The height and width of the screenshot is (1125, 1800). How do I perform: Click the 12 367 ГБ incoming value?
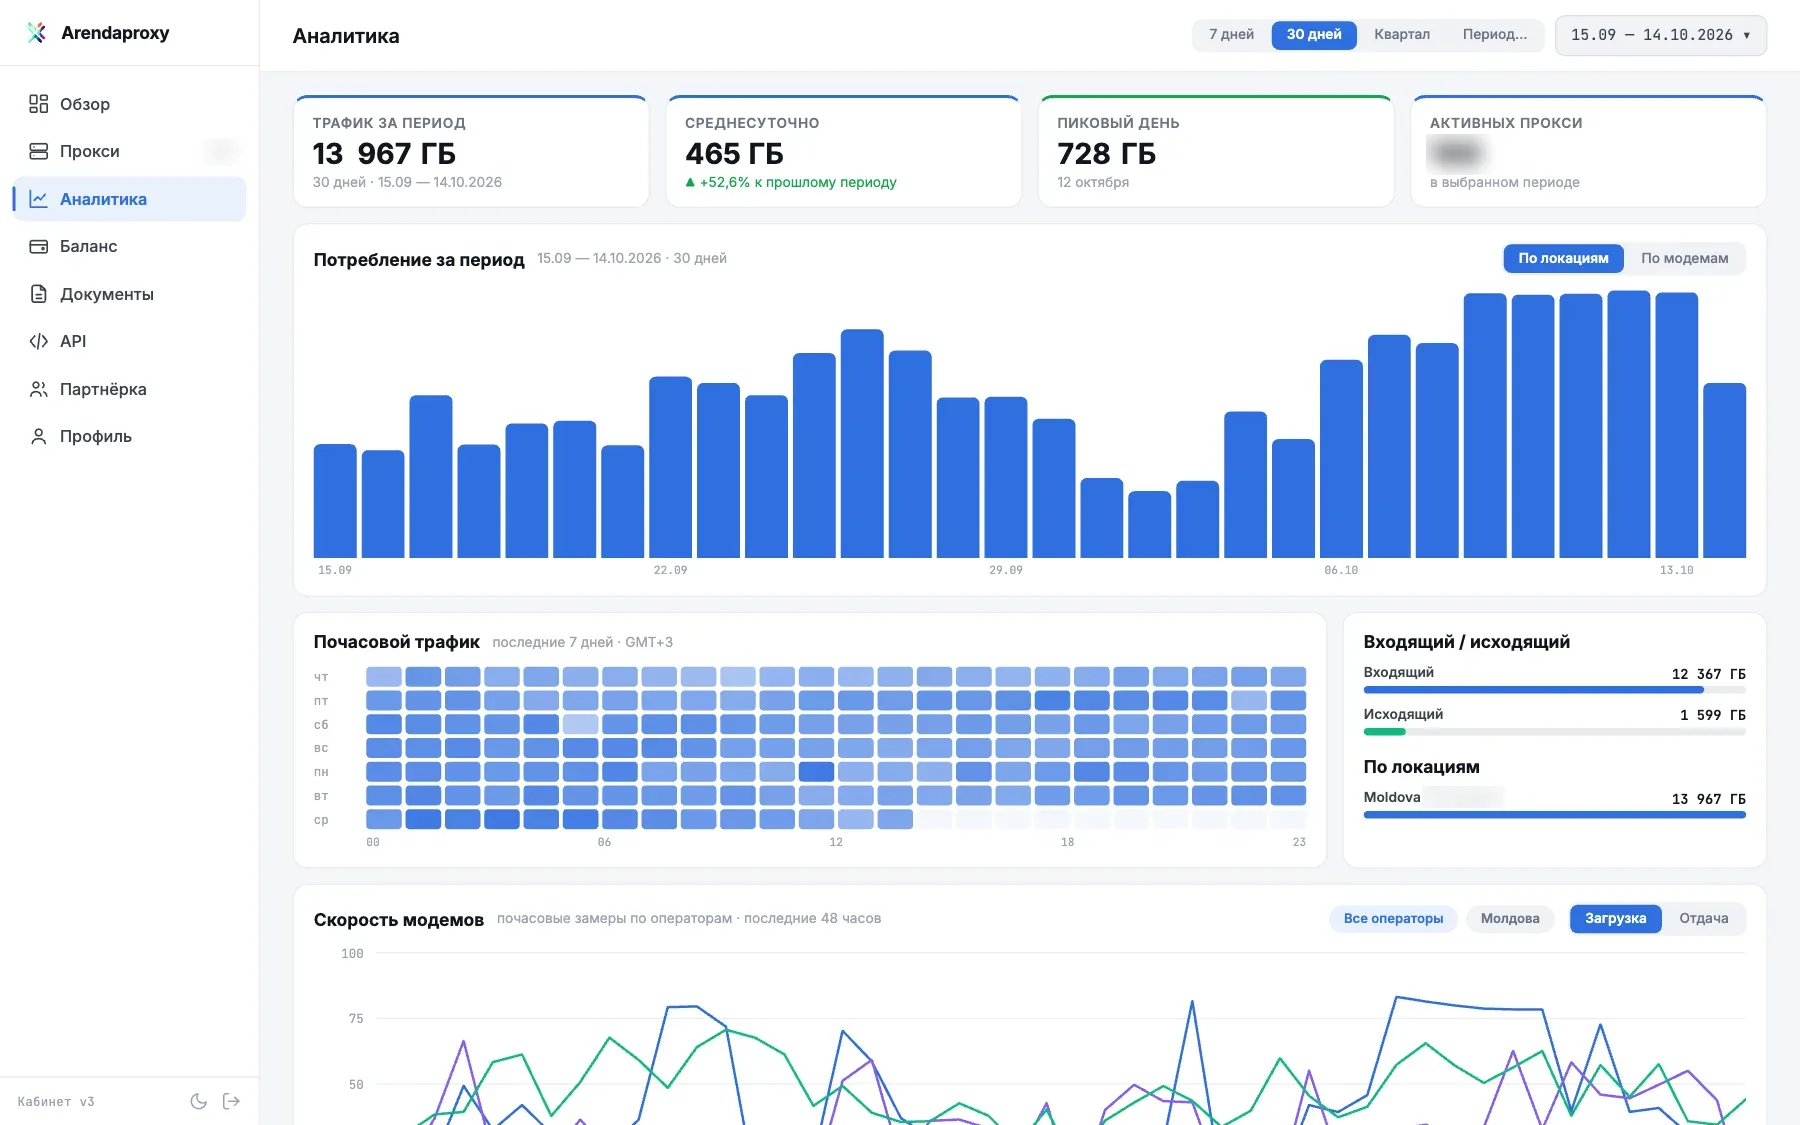(1708, 674)
